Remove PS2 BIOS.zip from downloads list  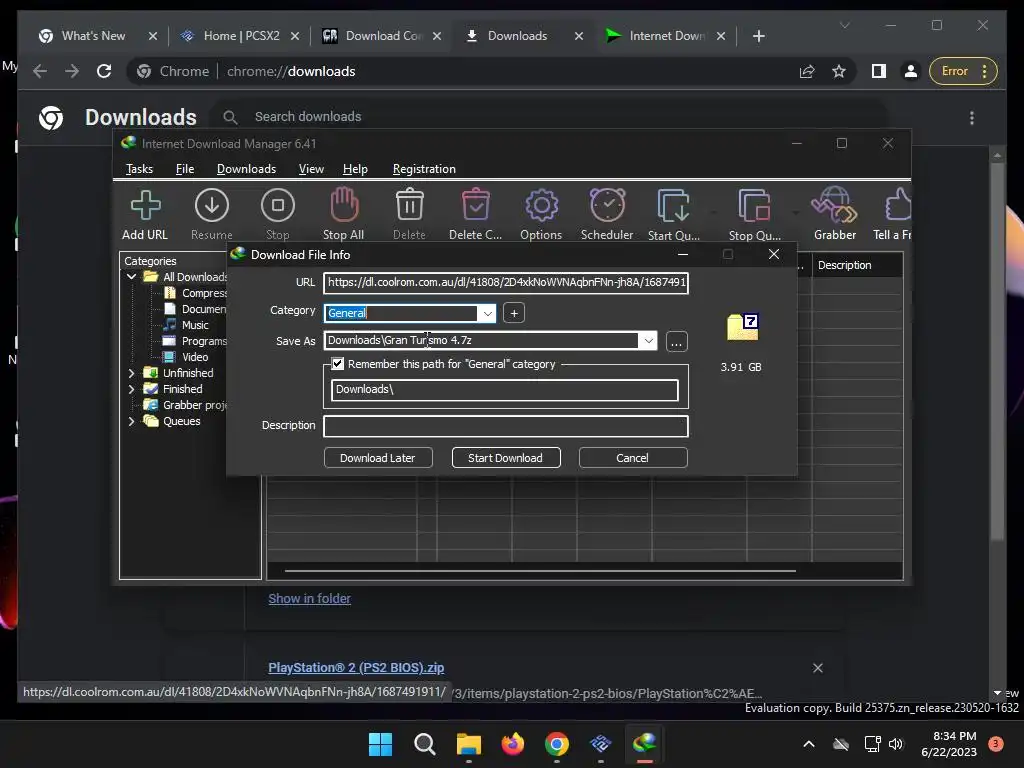818,668
